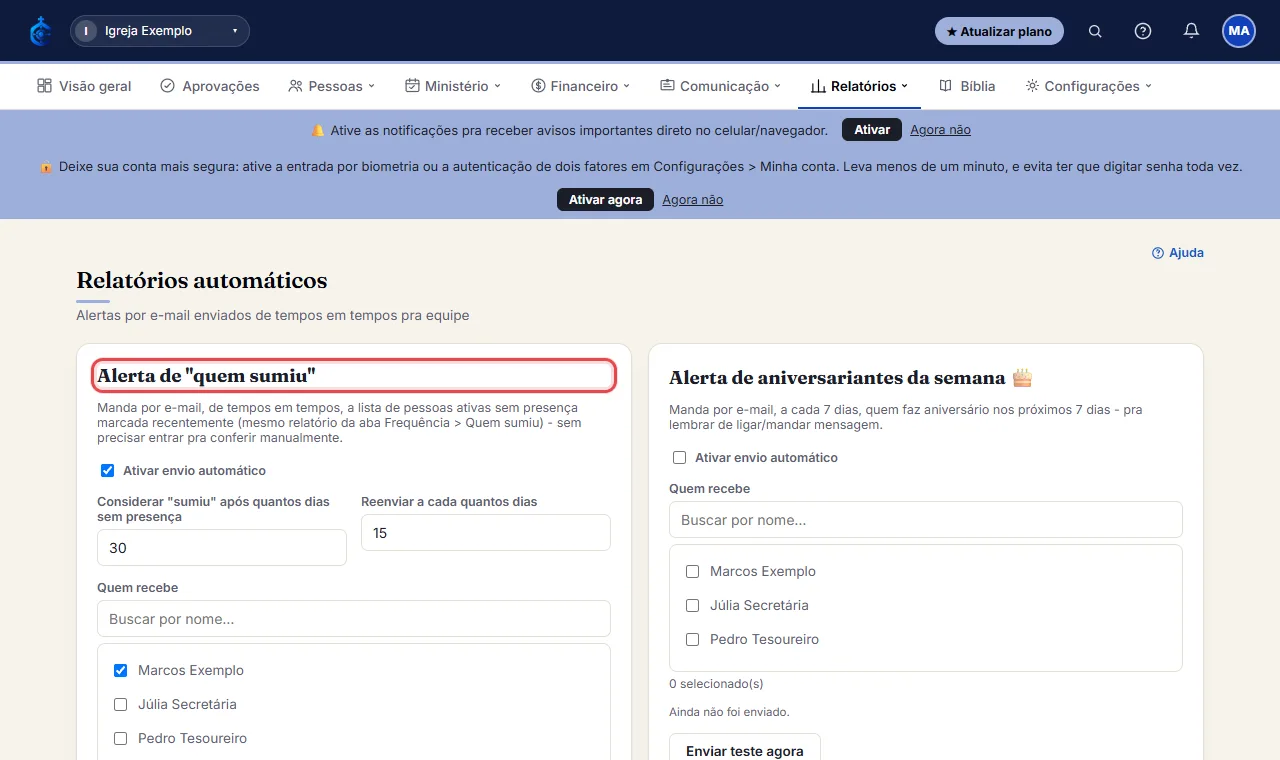1280x760 pixels.
Task: Click the Configurações gear icon
Action: (x=1032, y=86)
